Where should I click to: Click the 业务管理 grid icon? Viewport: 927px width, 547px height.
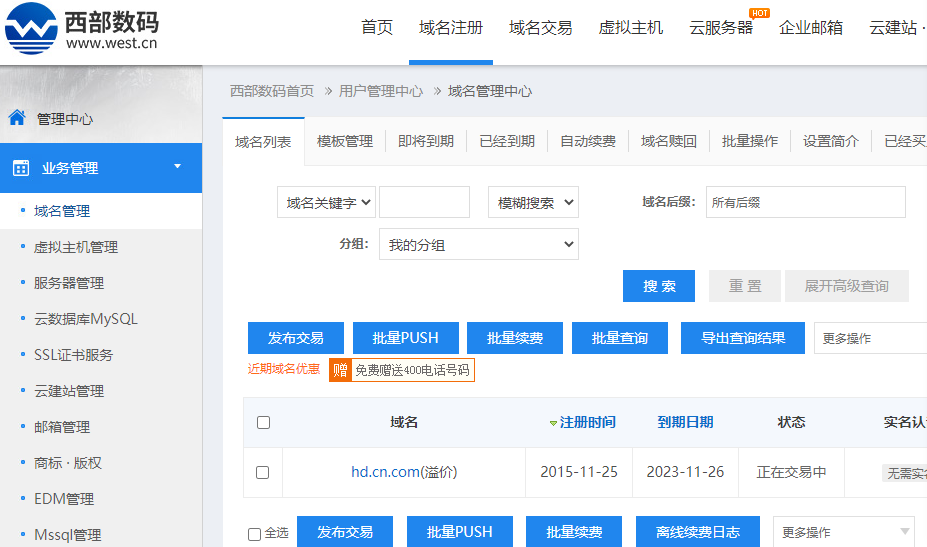tap(21, 168)
